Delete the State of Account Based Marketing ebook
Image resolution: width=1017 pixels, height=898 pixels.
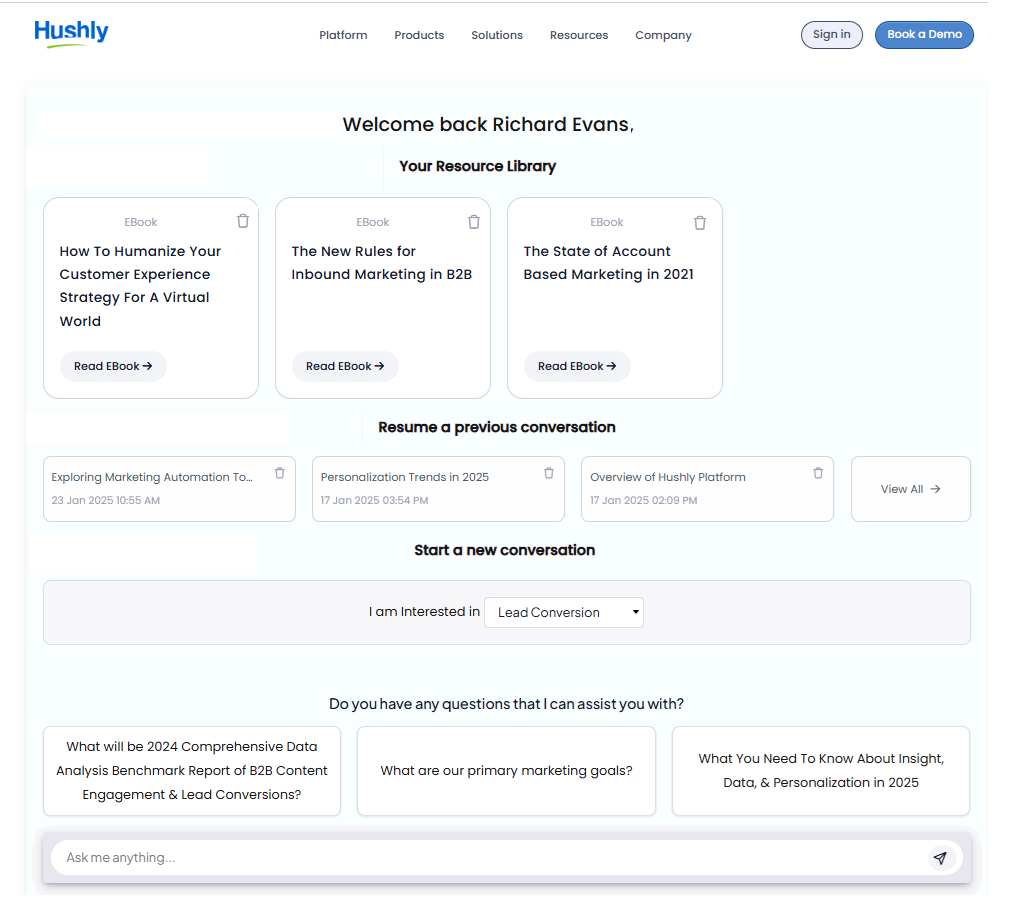[700, 222]
